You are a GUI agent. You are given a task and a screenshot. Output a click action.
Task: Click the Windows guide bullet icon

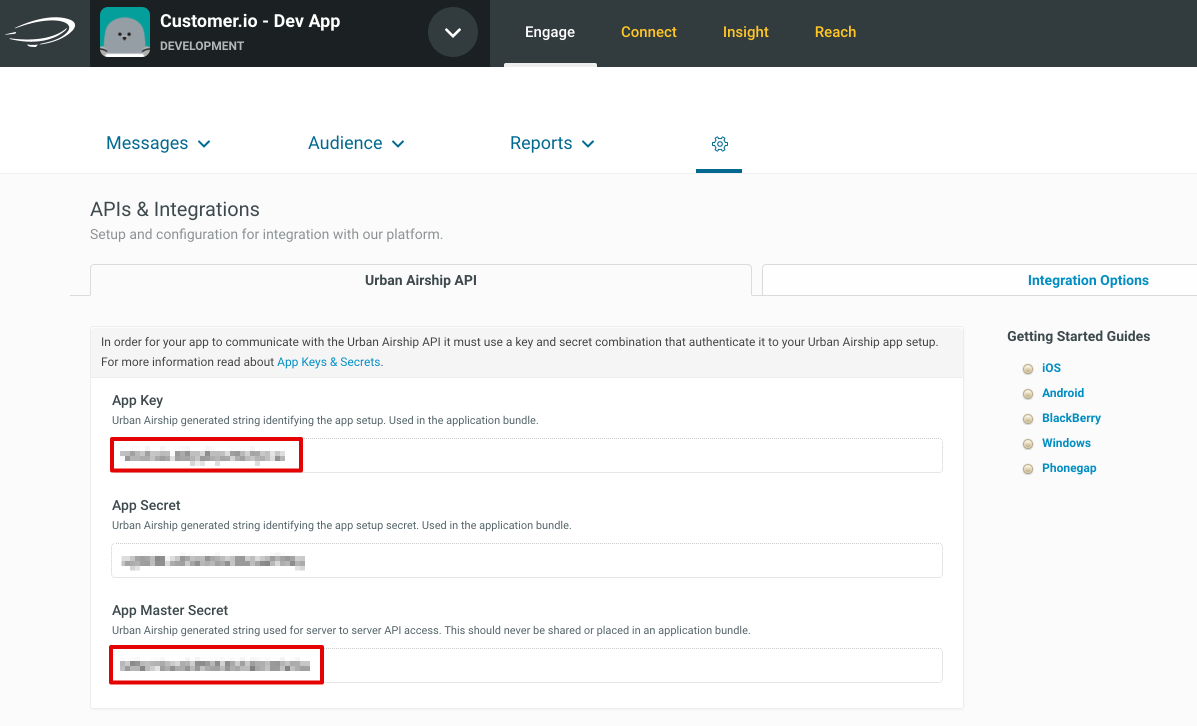[x=1028, y=444]
